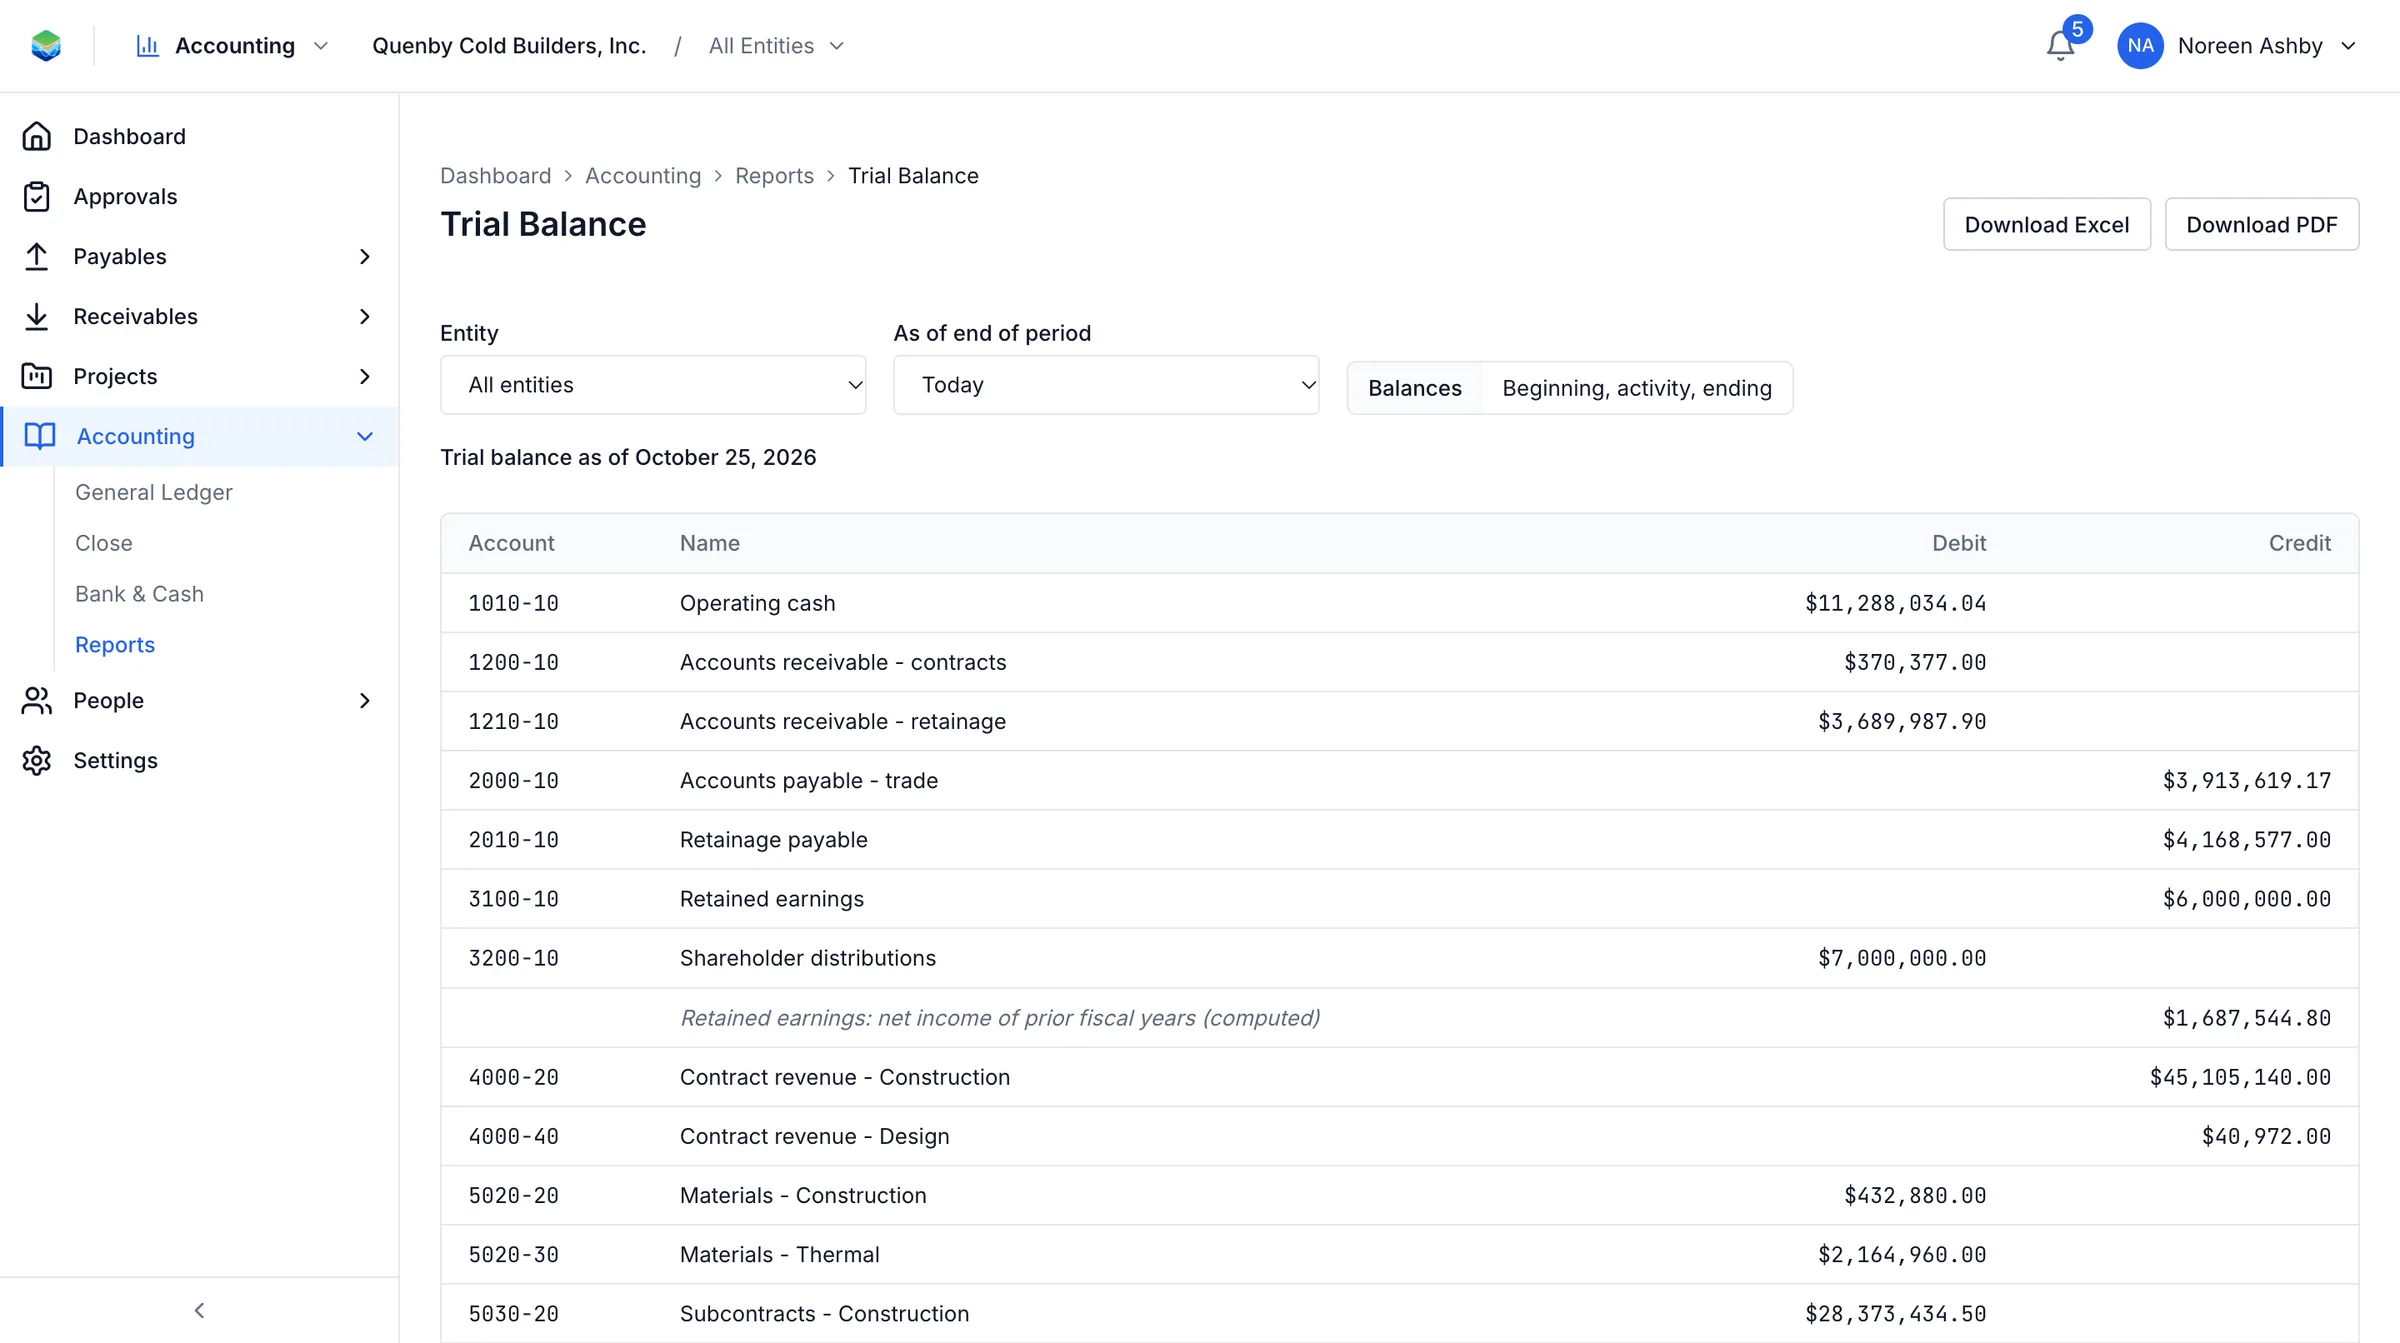Open General Ledger in sidebar

(x=154, y=492)
